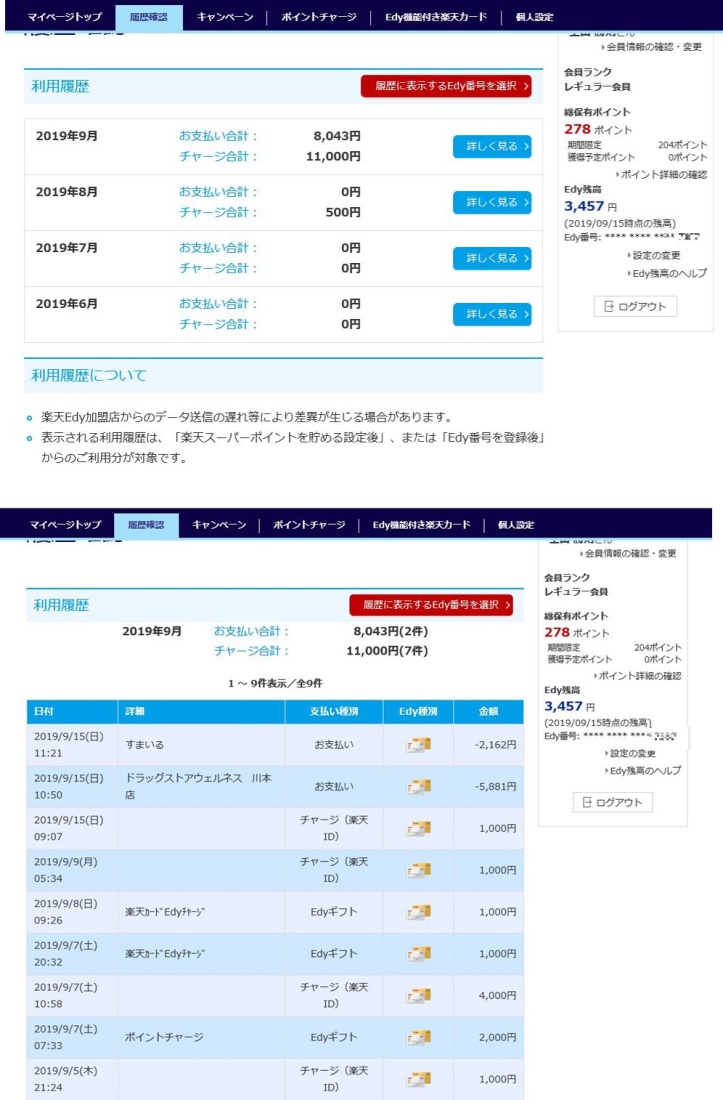Viewport: 723px width, 1100px height.
Task: Click ポイント詳細の確認 link on the September detail page
Action: [637, 676]
